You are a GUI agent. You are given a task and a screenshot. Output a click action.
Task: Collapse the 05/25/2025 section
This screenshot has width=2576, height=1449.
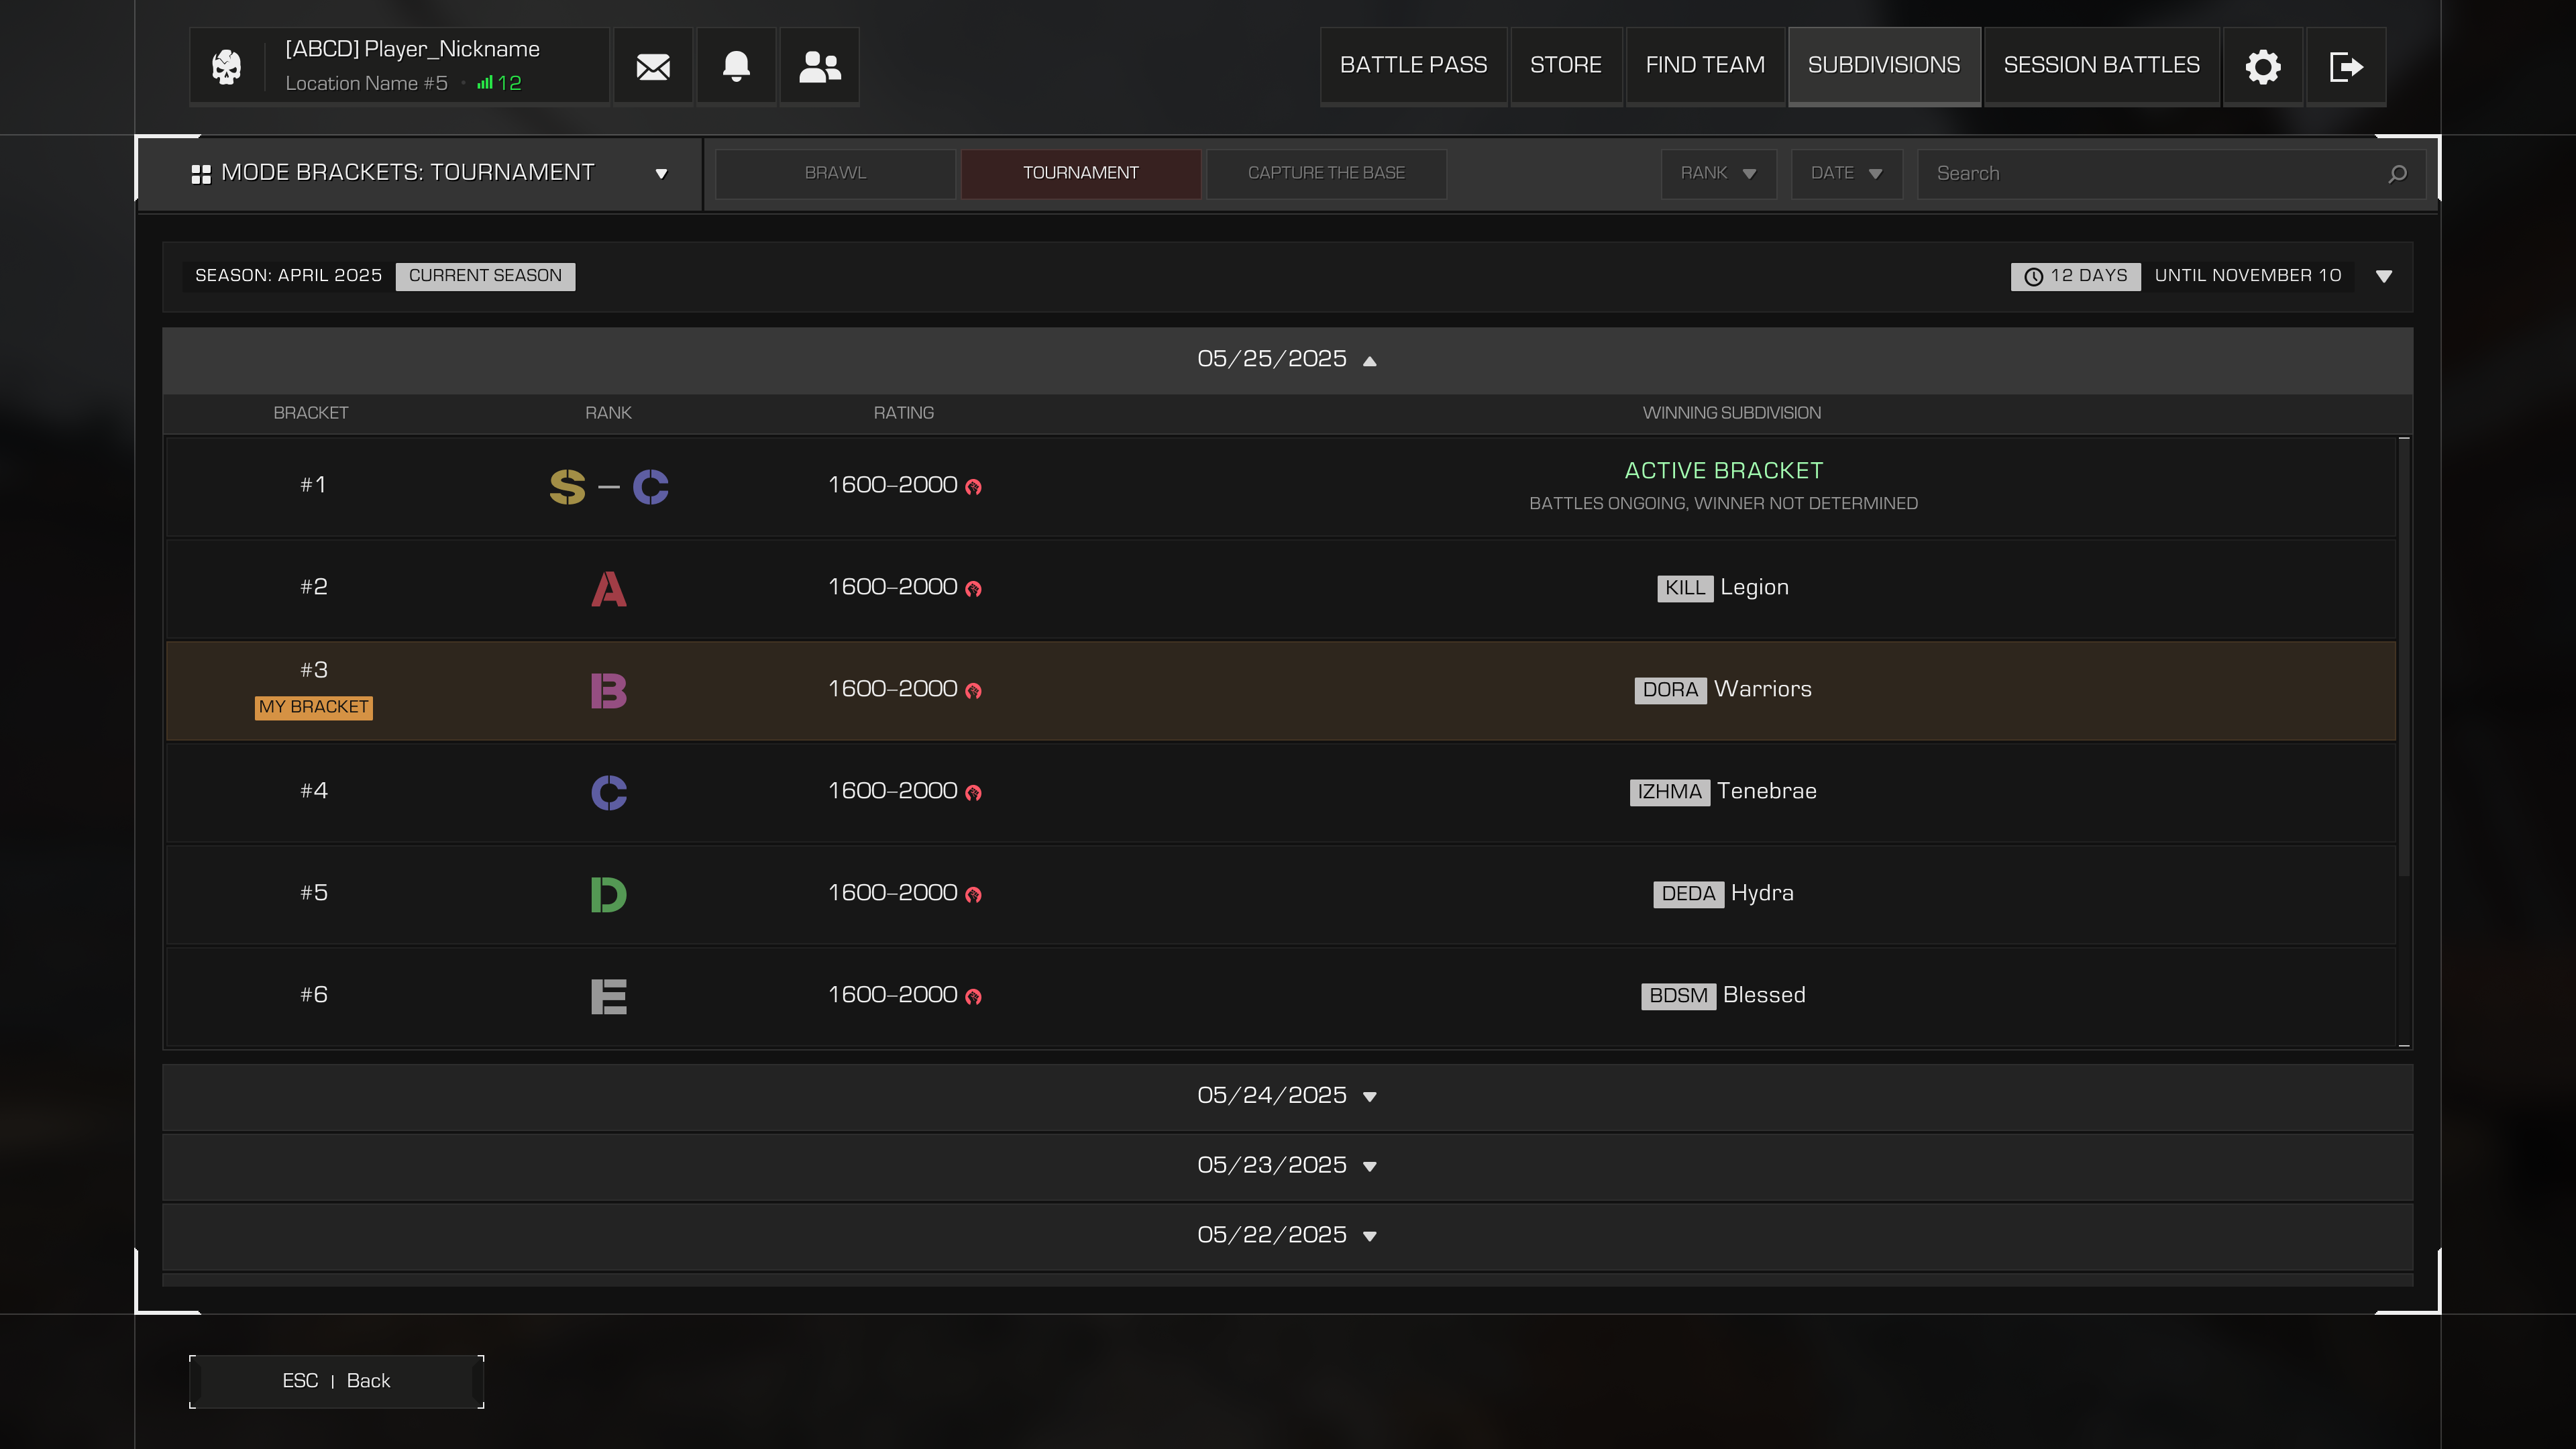tap(1287, 360)
